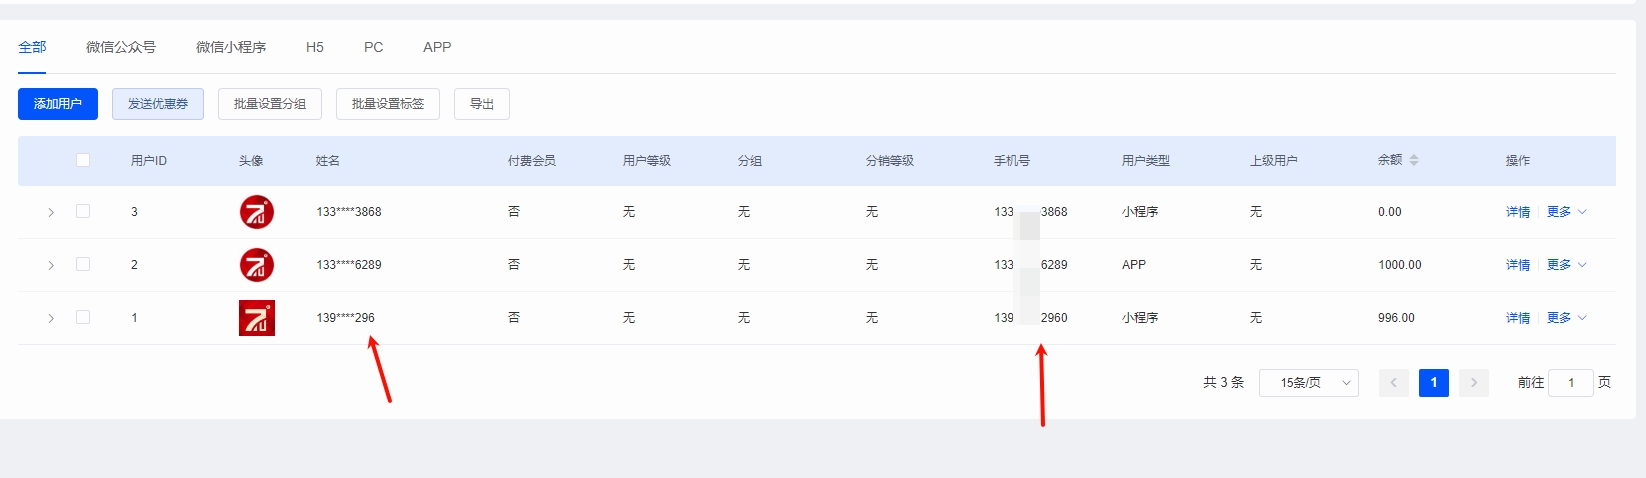Click the name 133****3868
Screen dimensions: 1646x478
coord(349,212)
